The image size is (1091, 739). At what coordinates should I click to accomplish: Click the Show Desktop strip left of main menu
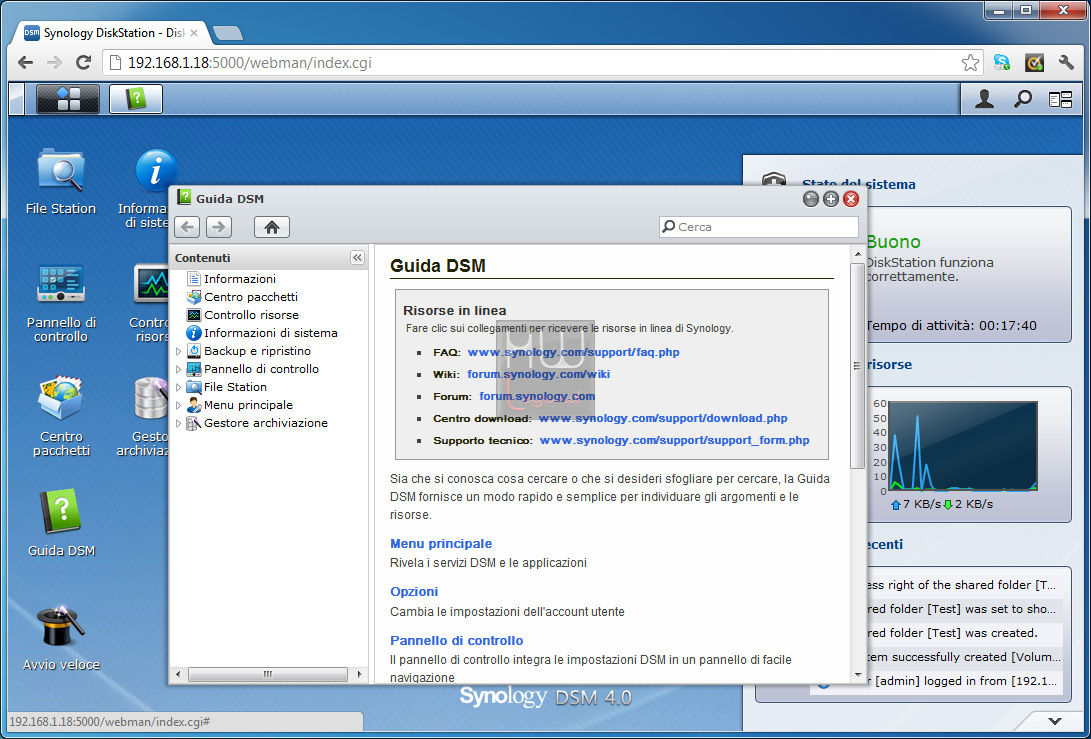[17, 99]
